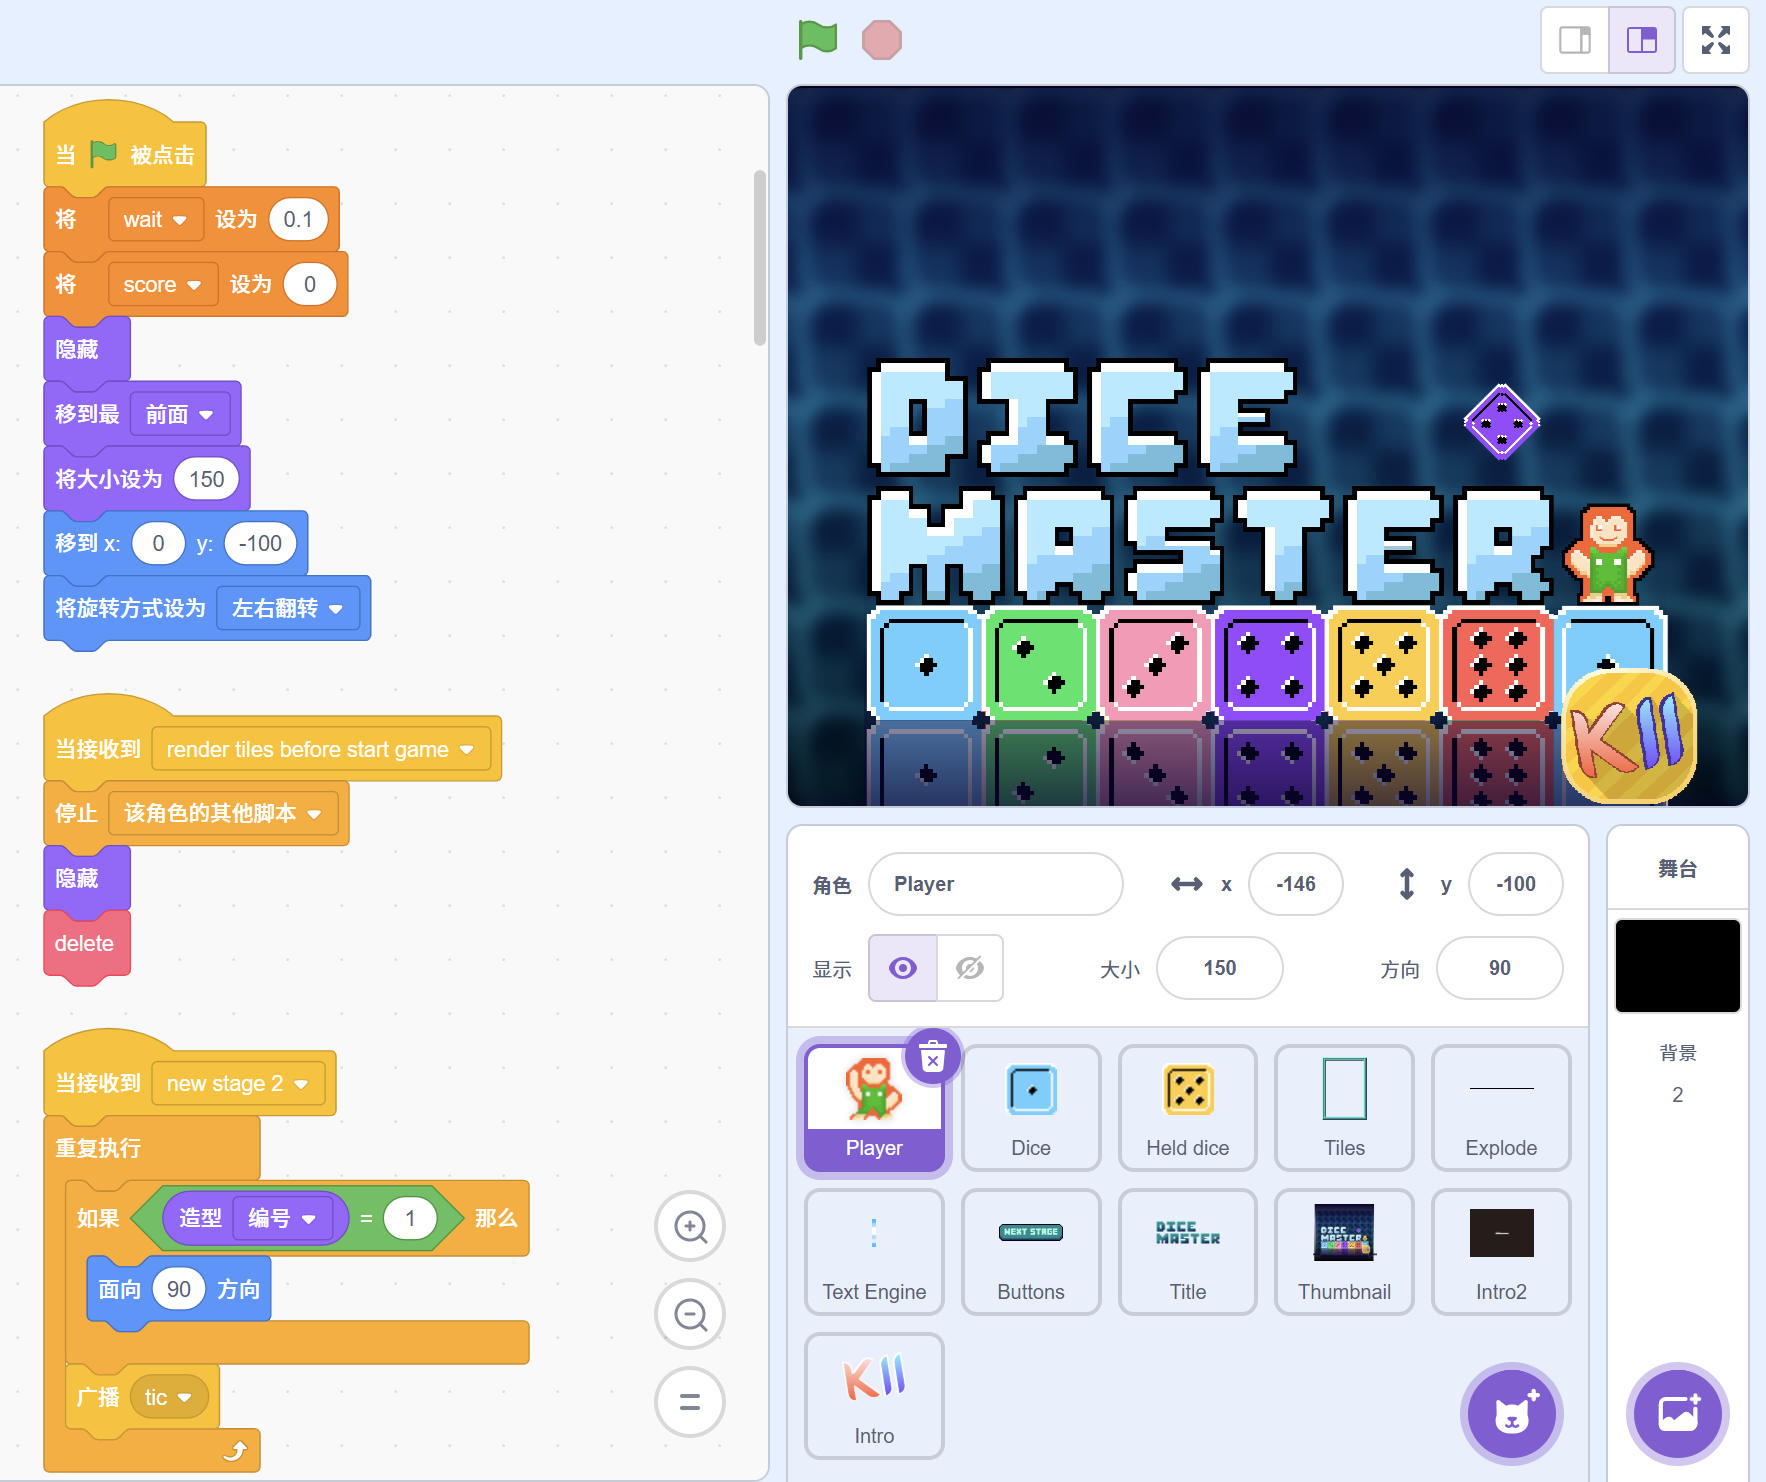The image size is (1766, 1482).
Task: Zoom in on the code workspace
Action: click(x=690, y=1227)
